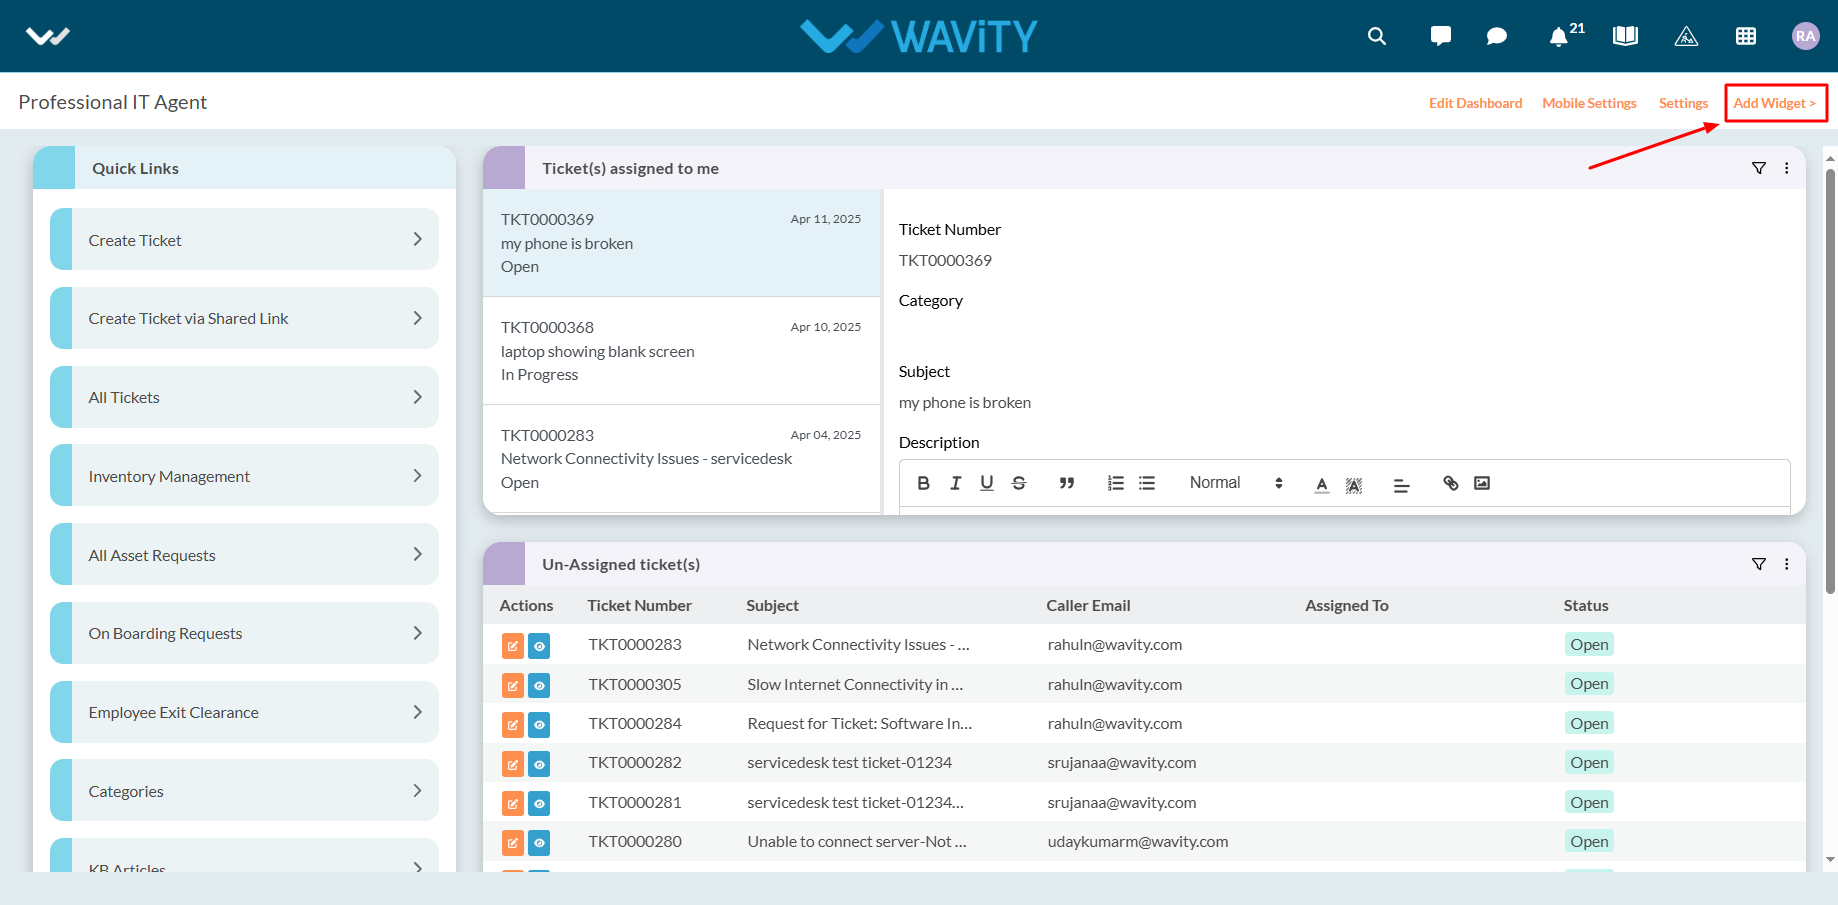Sort by Assigned To column header
Screen dimensions: 1838x905
(1346, 605)
